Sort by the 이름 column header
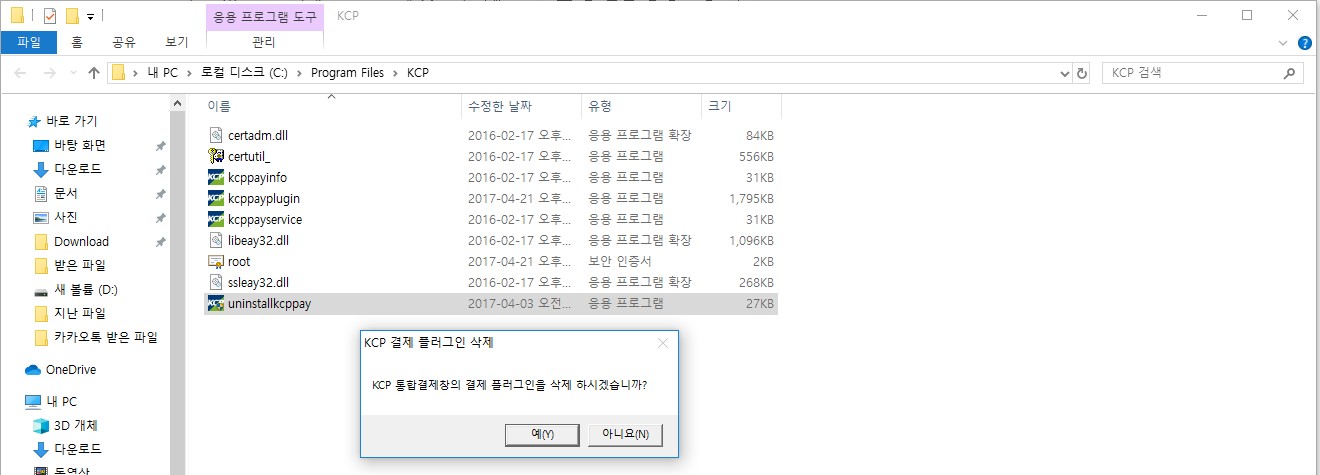 click(x=332, y=105)
